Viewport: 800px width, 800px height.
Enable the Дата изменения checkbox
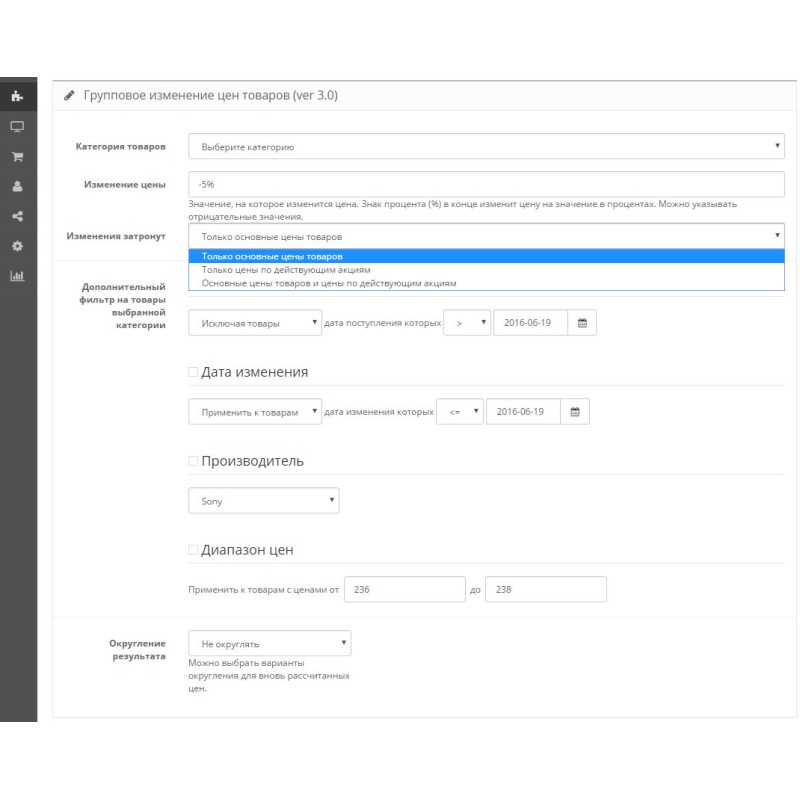coord(193,372)
